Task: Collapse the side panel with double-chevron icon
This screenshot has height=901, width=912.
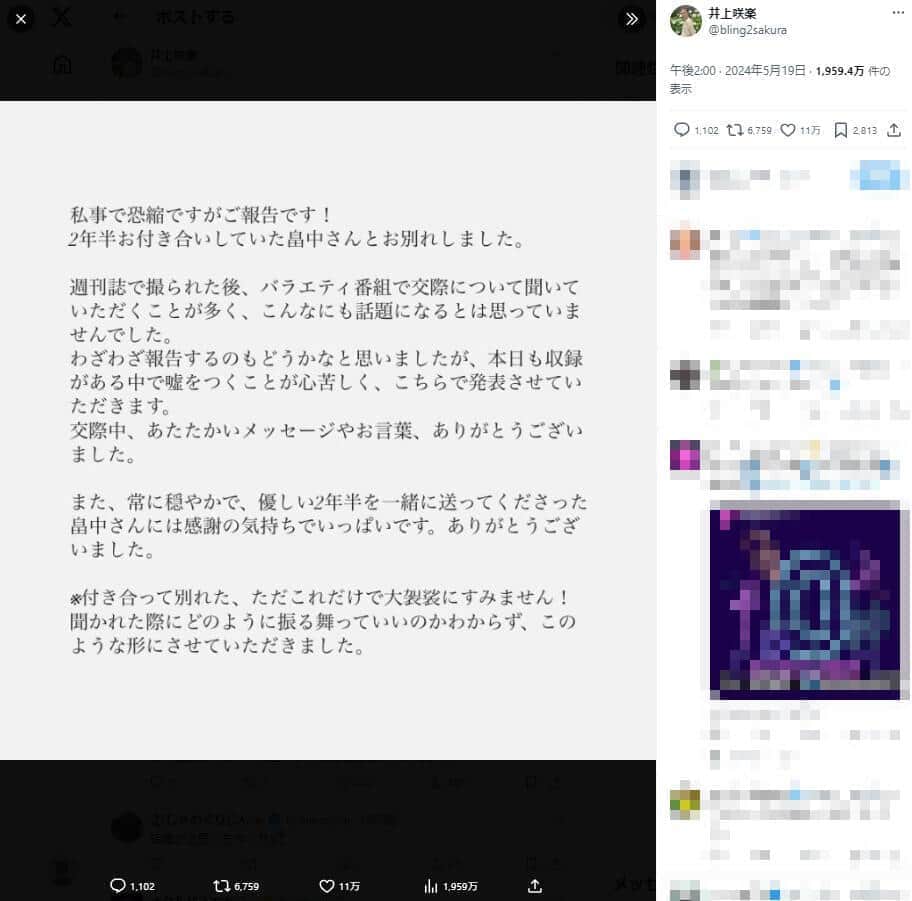Action: (631, 19)
